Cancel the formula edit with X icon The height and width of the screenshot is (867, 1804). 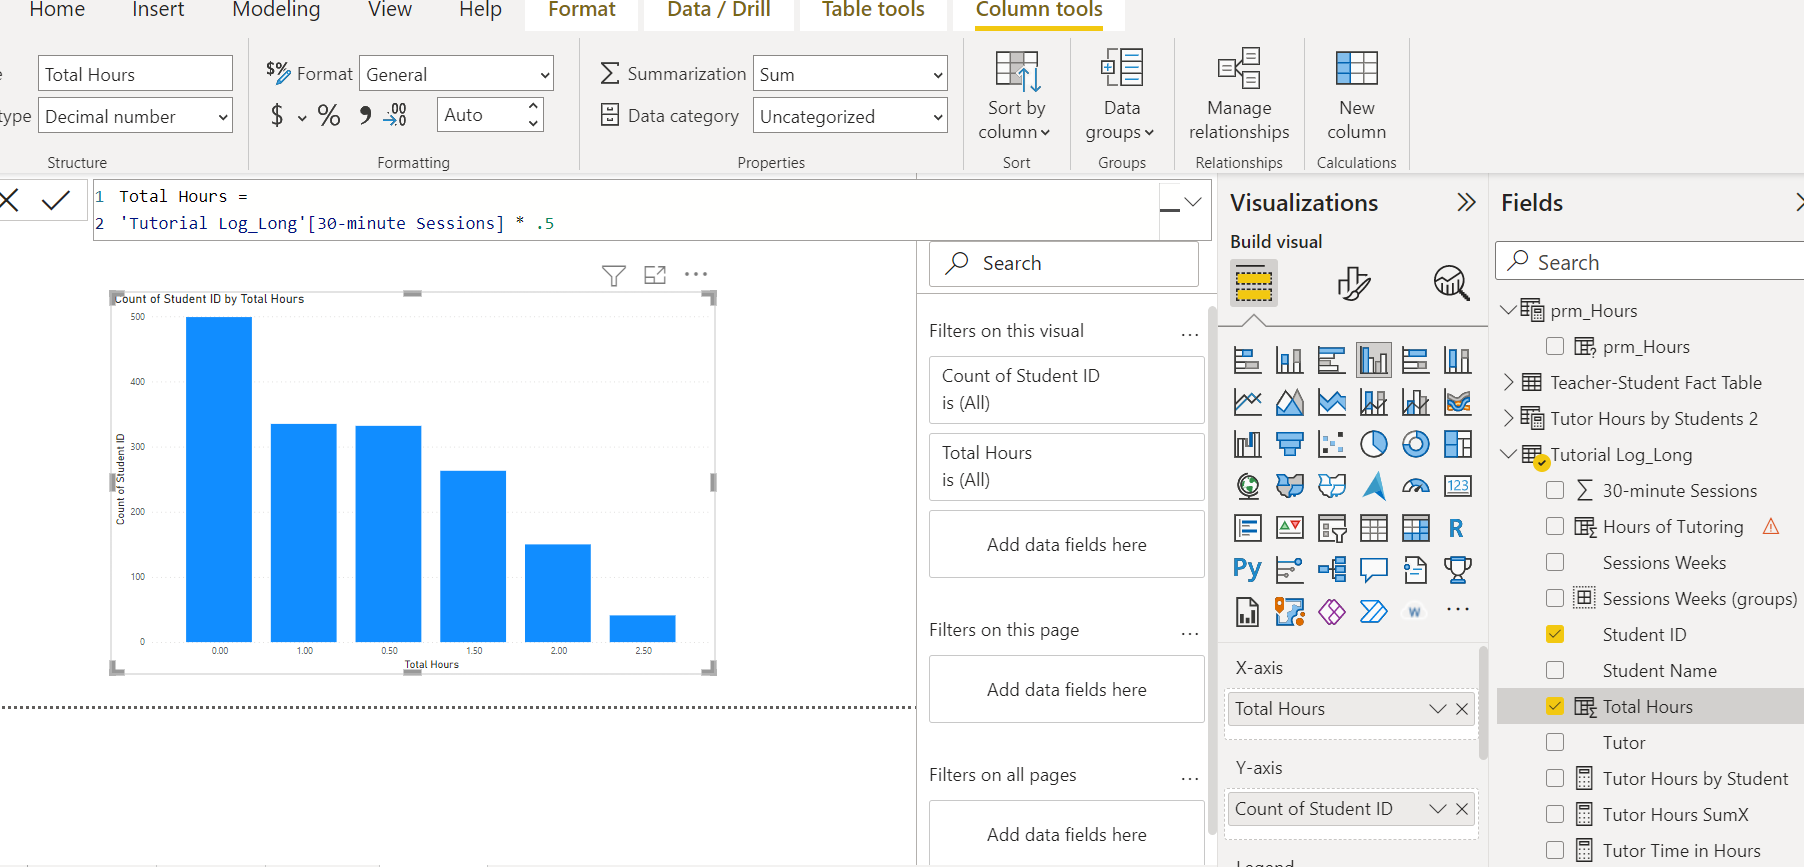(9, 201)
